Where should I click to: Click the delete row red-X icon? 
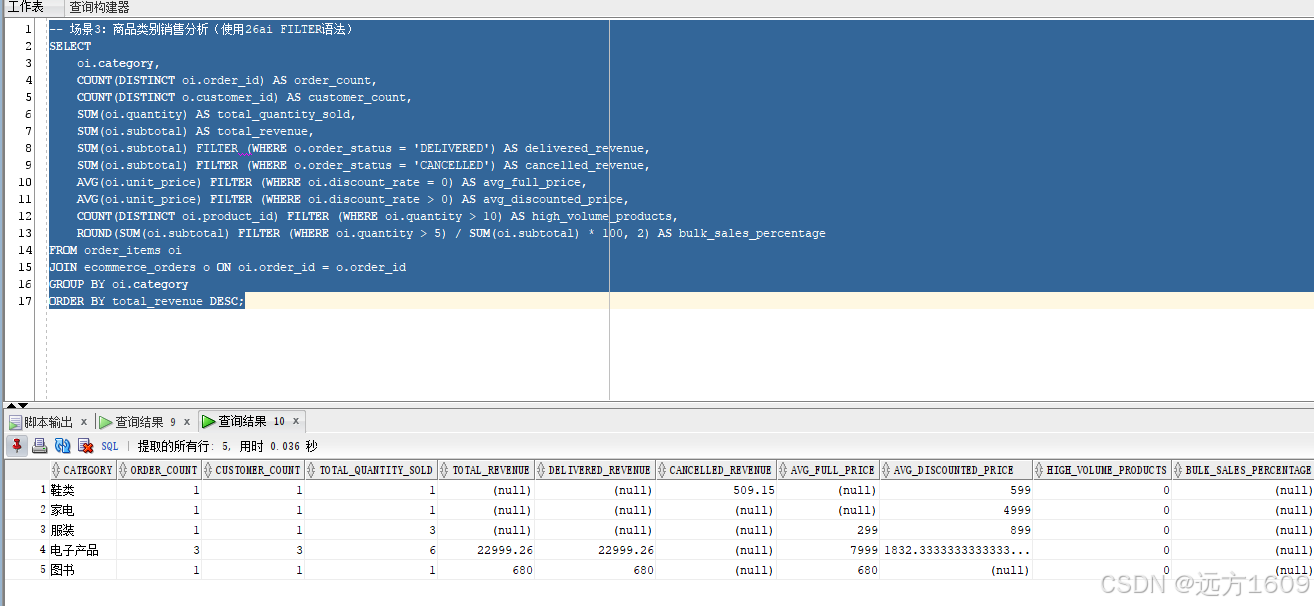(86, 446)
